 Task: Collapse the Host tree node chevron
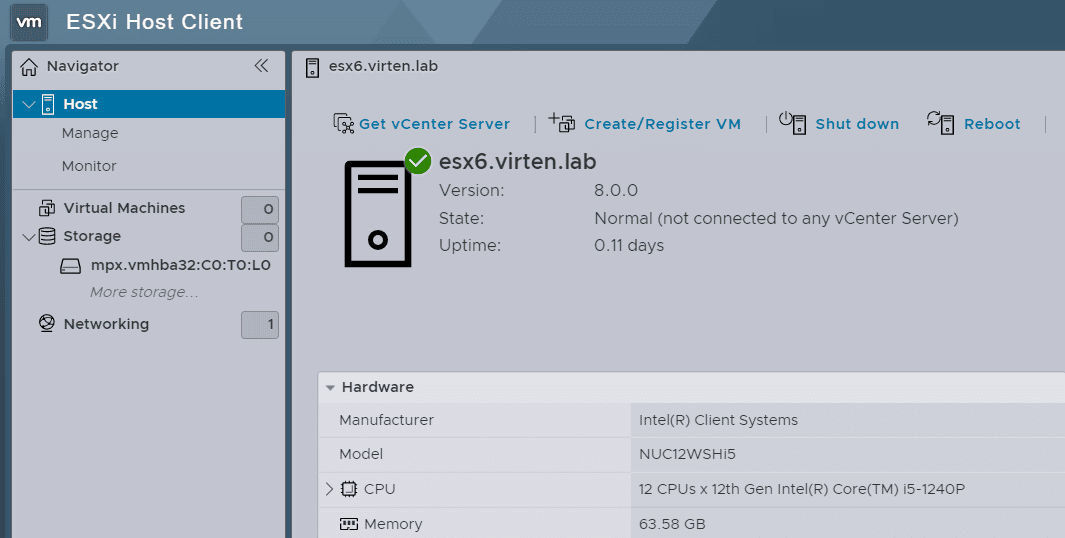pos(29,105)
